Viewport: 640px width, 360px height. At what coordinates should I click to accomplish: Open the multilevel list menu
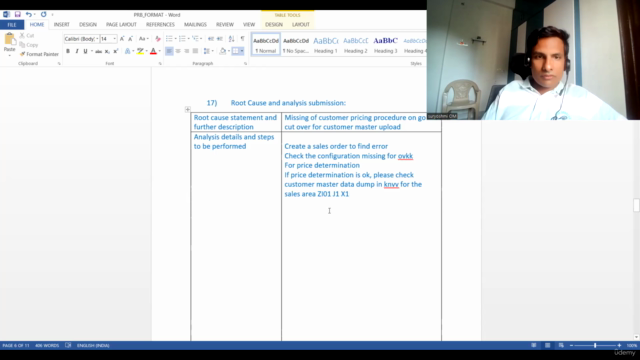coord(196,39)
